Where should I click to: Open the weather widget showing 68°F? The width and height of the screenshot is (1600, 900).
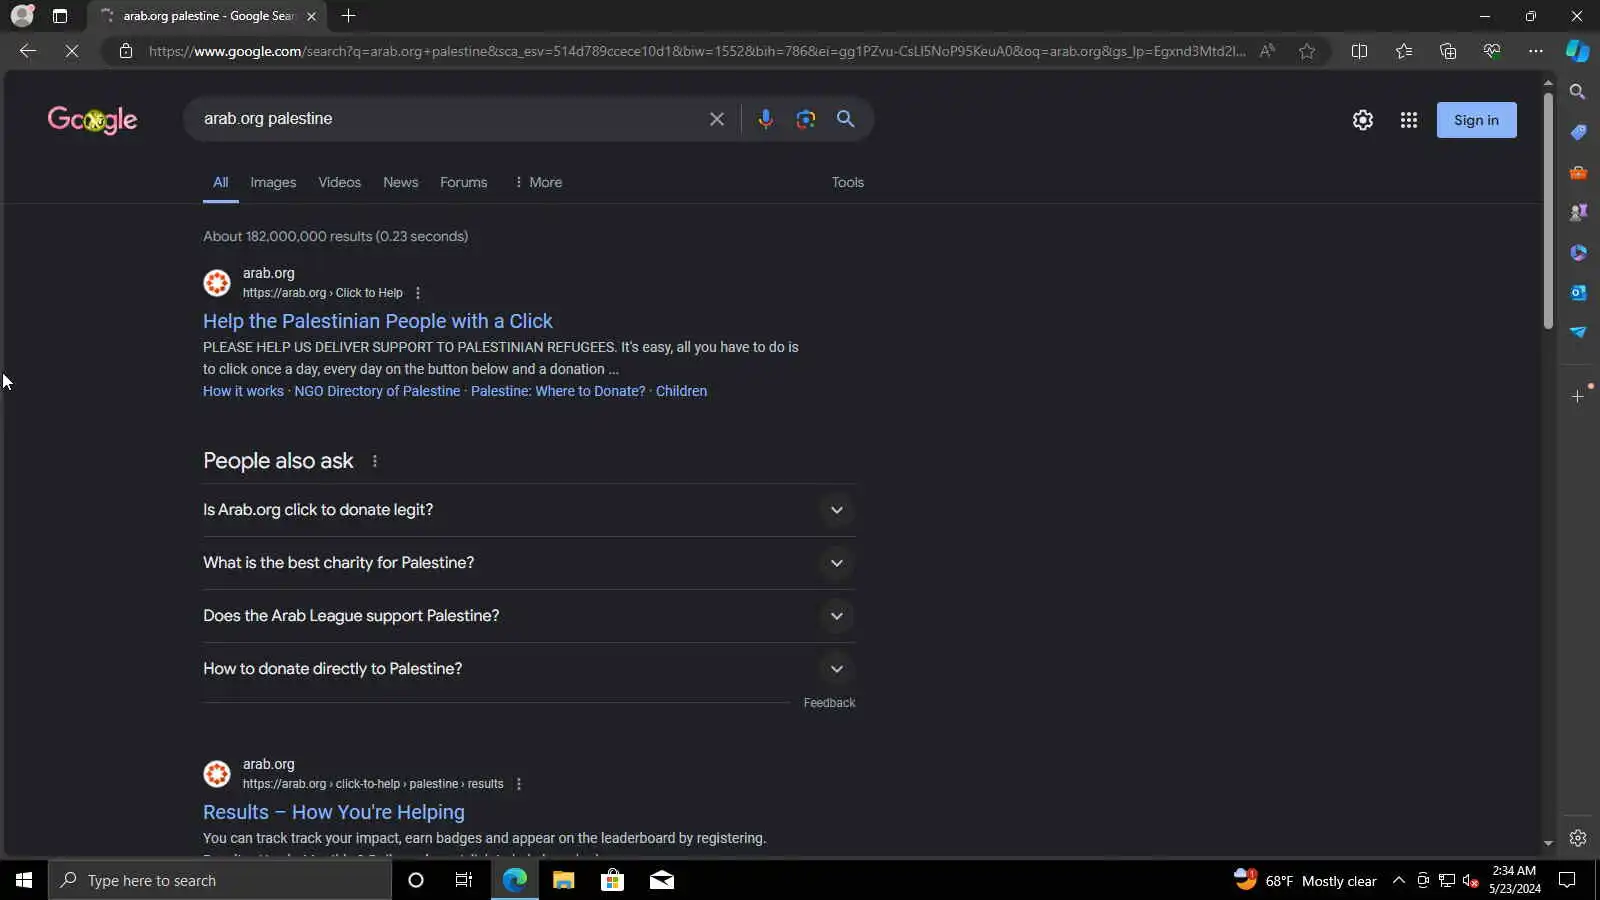click(x=1305, y=880)
